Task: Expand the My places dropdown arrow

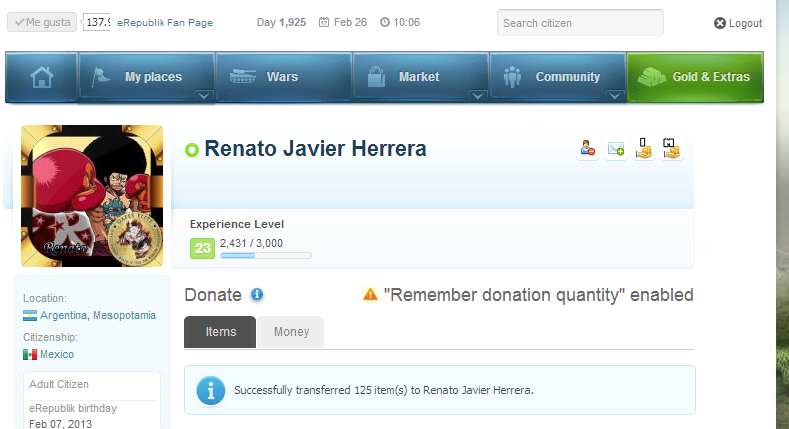Action: (204, 96)
